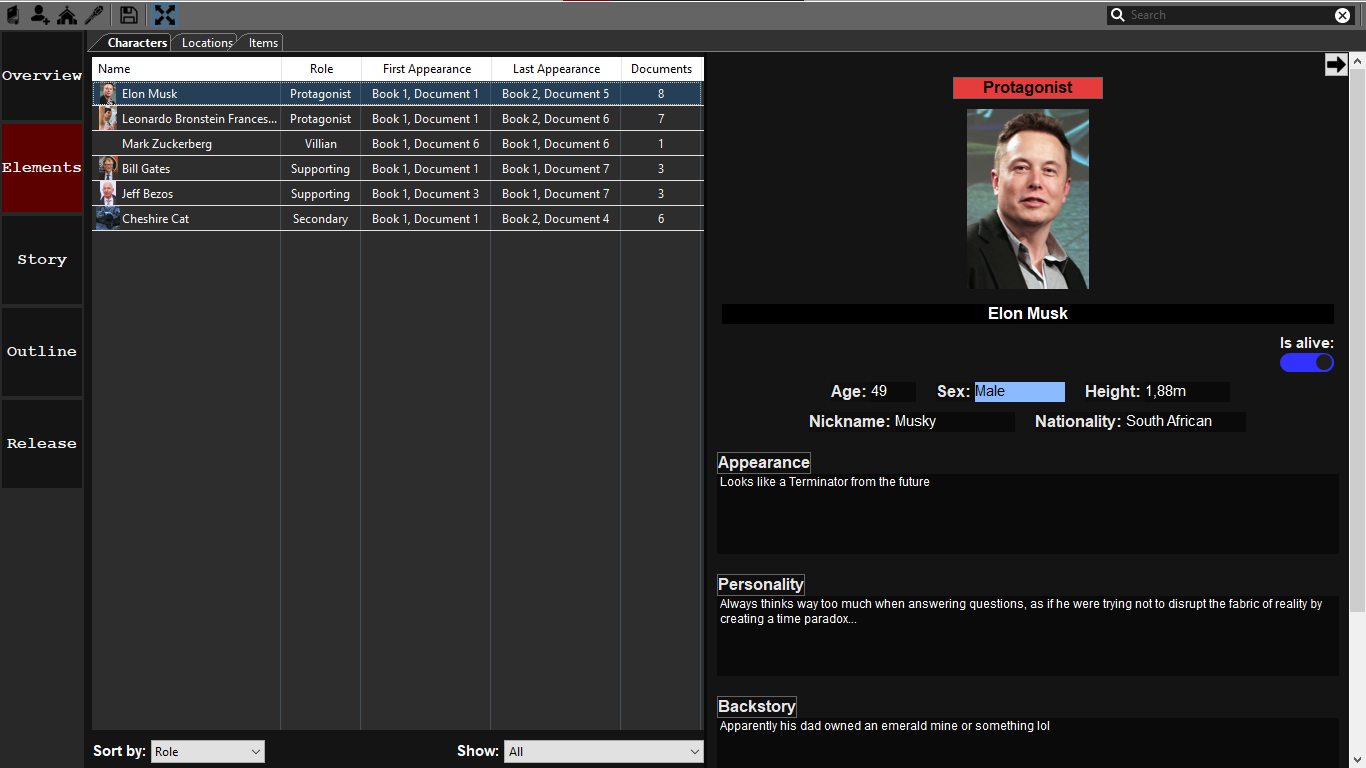Click Book 2, Document 5 last appearance cell

coord(556,94)
